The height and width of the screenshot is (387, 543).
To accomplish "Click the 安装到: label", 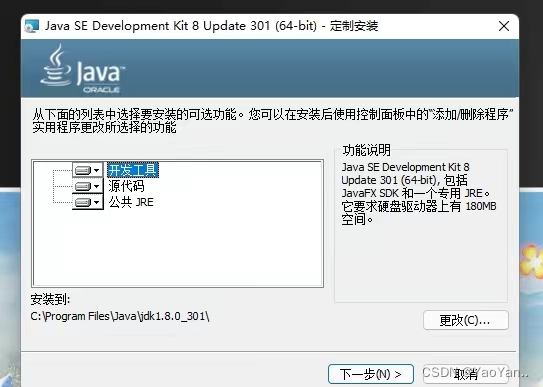I will (50, 299).
